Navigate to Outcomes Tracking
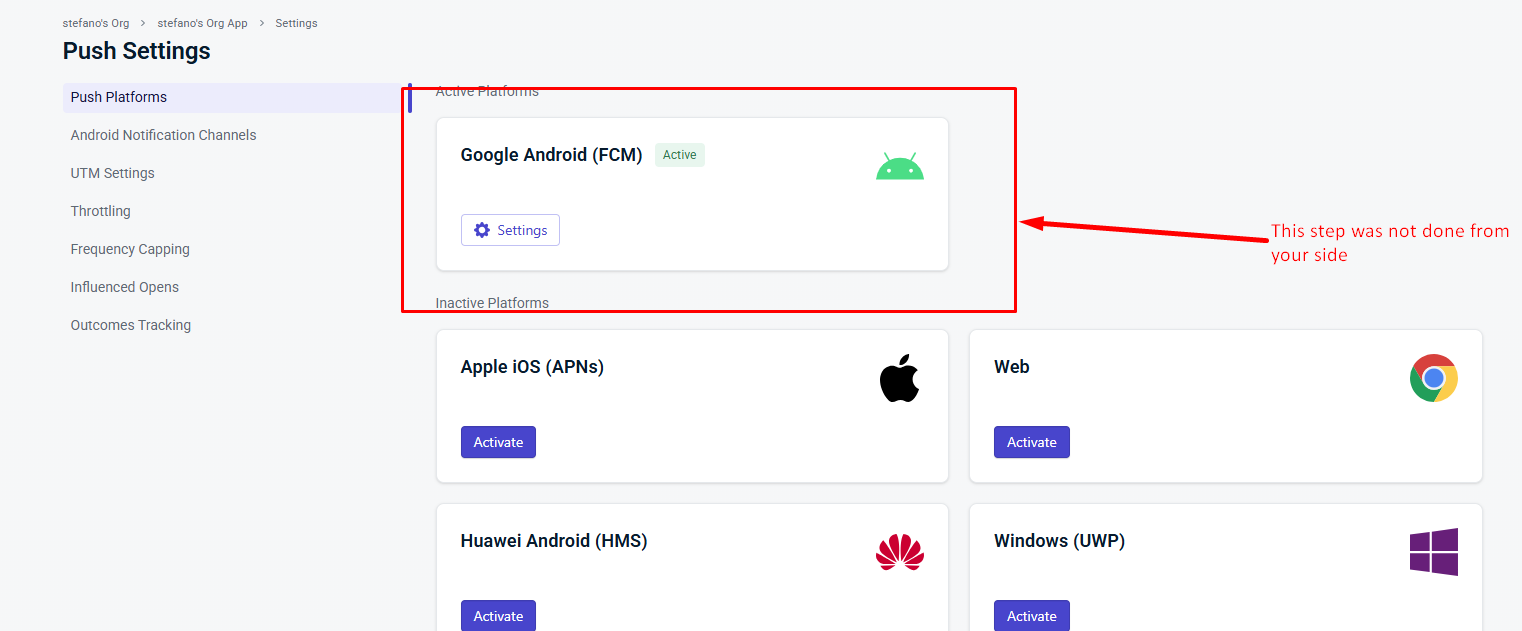 click(130, 325)
